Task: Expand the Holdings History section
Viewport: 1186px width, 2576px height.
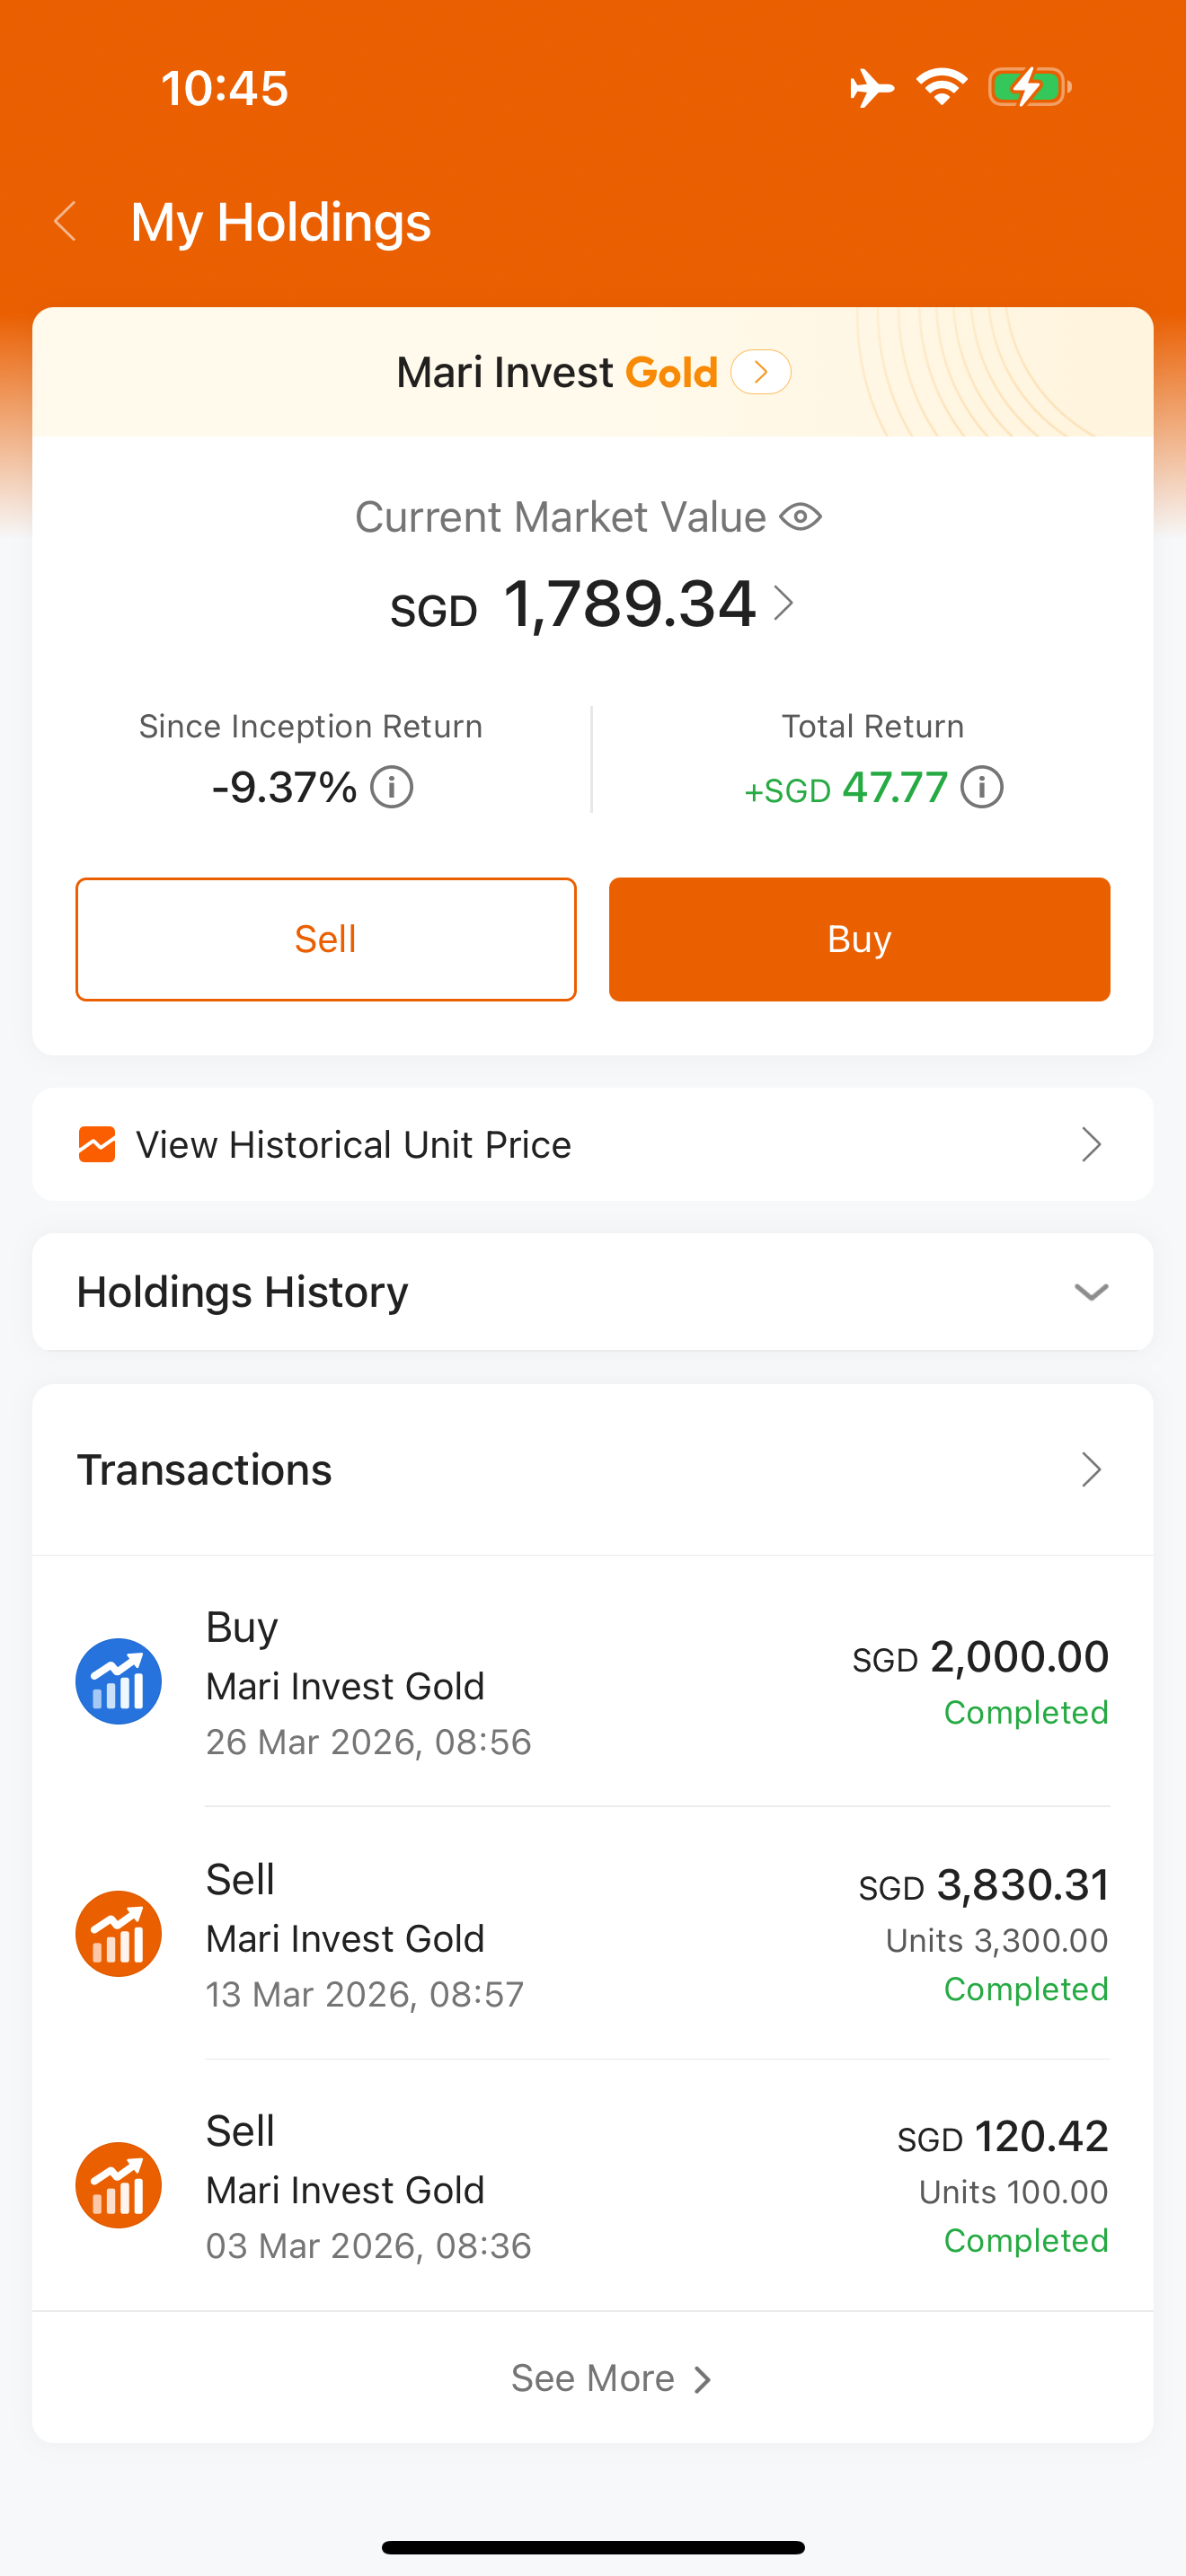Action: click(593, 1291)
